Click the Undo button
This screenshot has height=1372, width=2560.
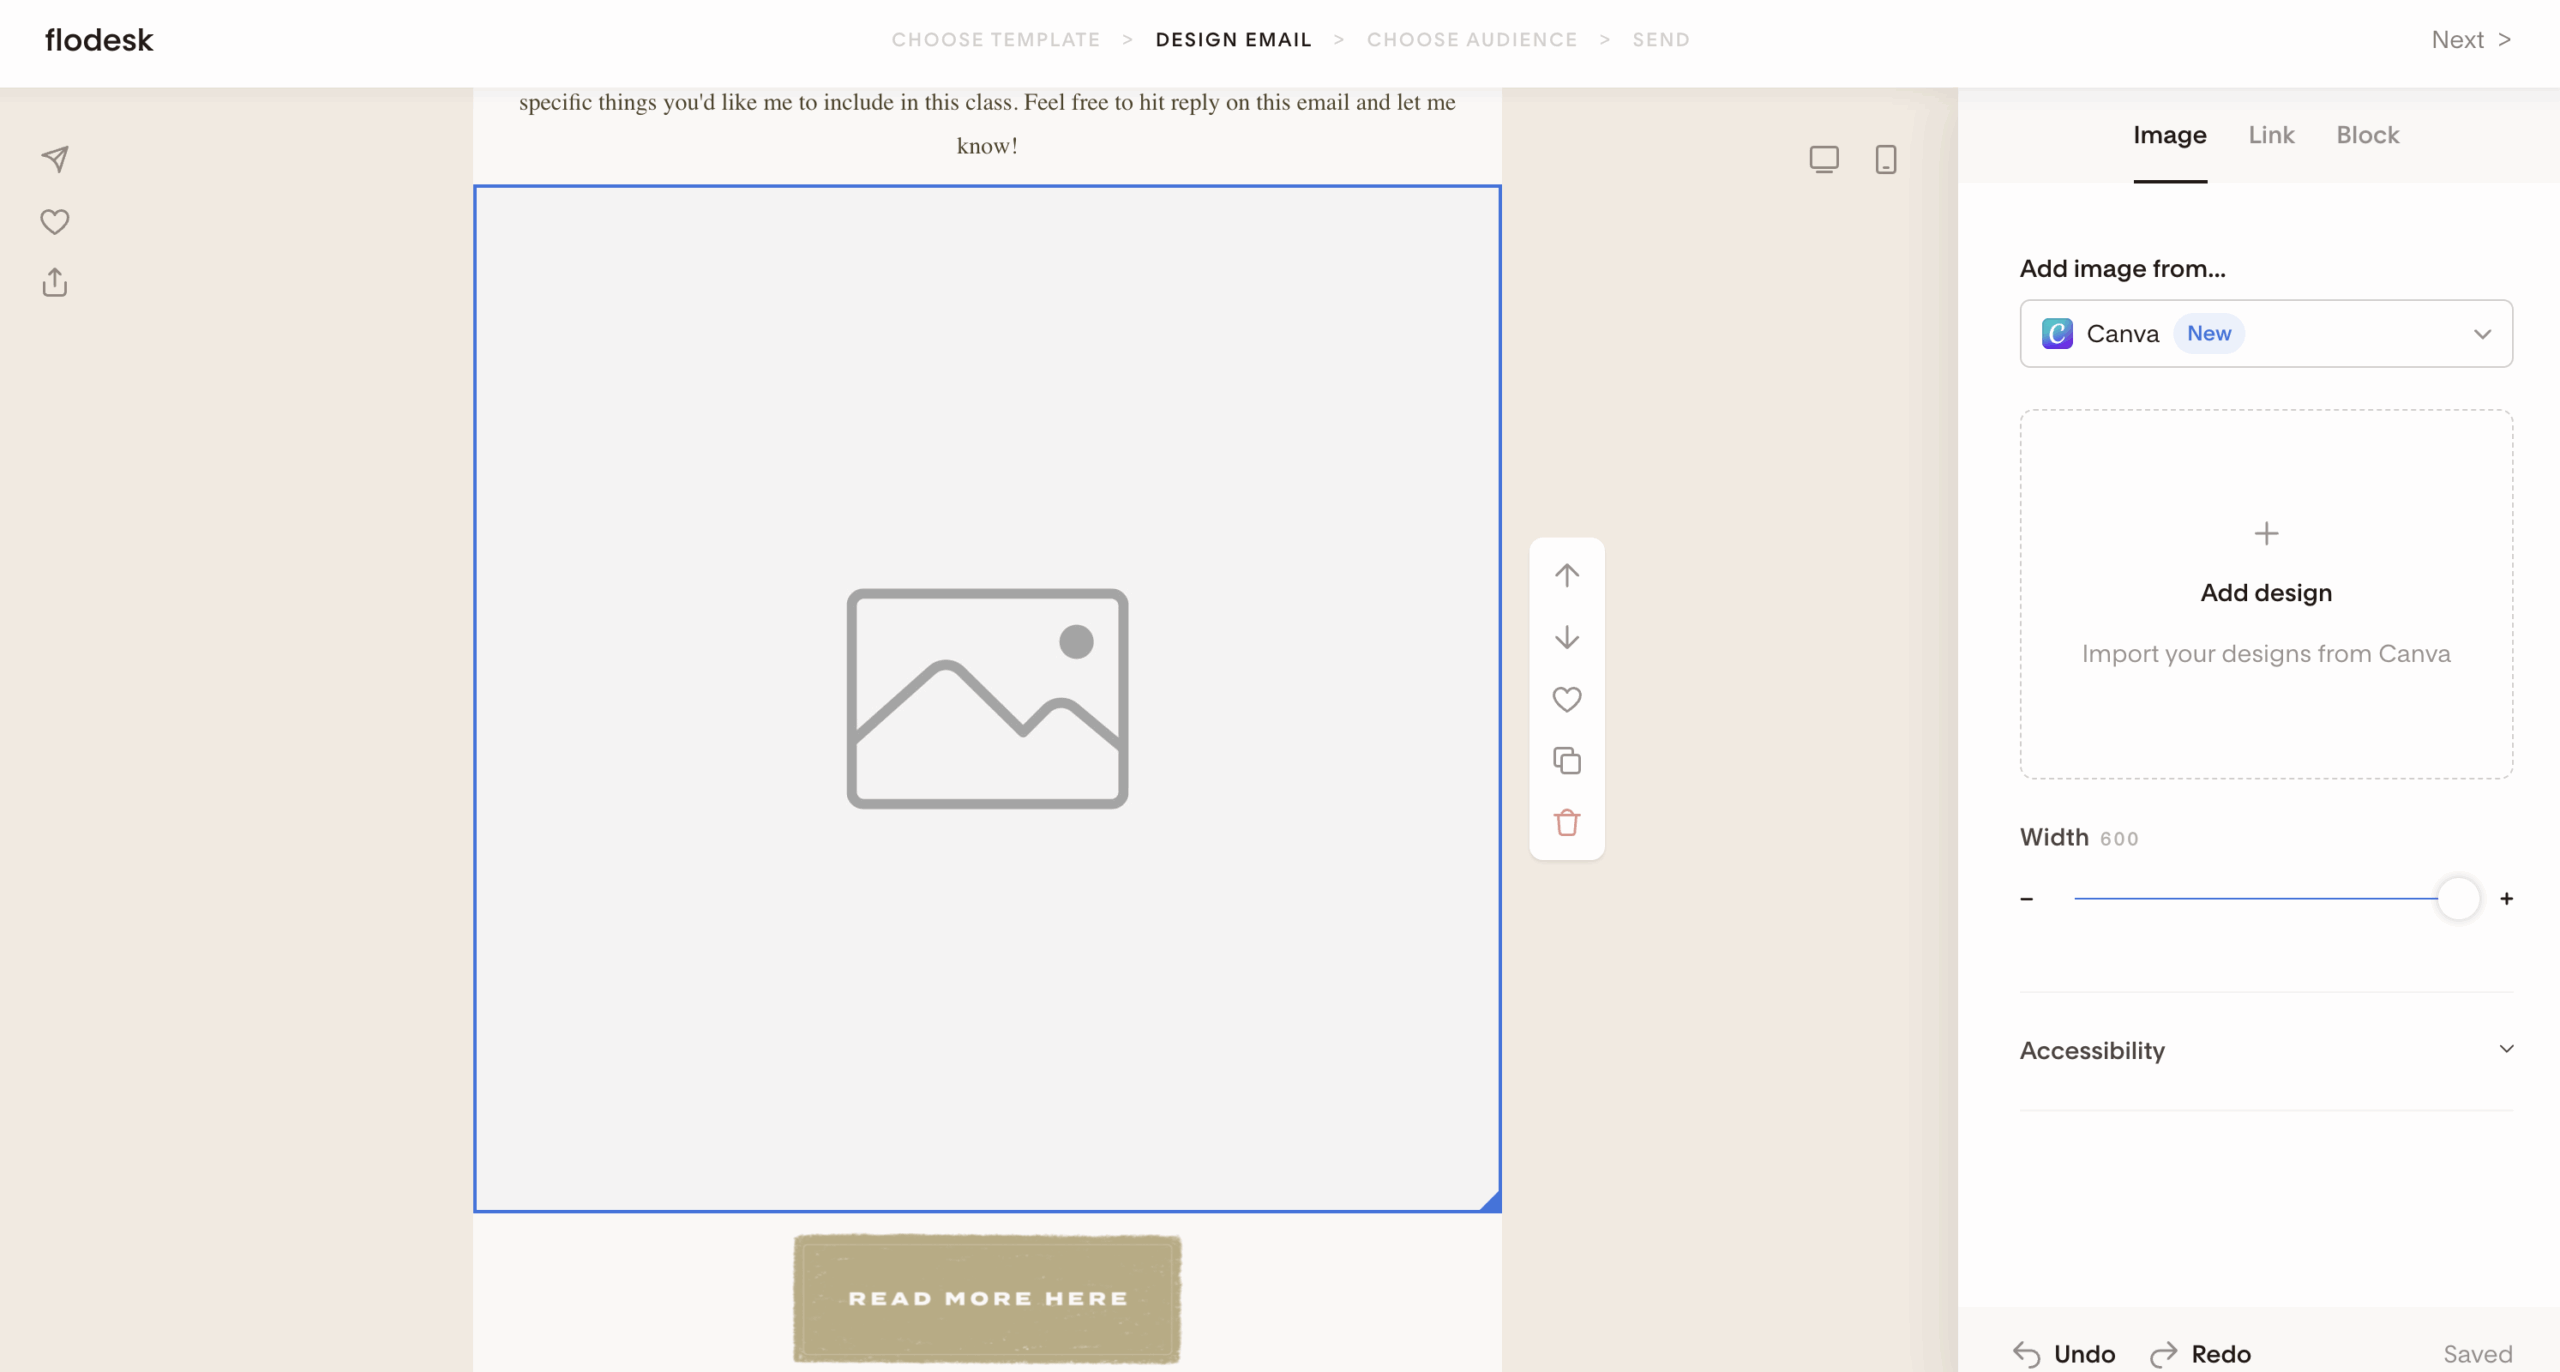(2064, 1354)
